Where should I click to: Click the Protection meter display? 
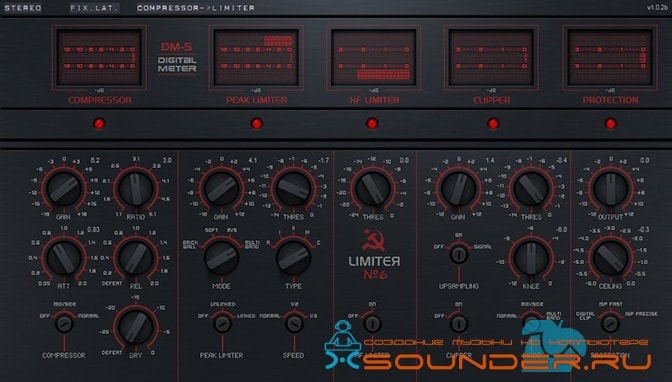click(610, 57)
